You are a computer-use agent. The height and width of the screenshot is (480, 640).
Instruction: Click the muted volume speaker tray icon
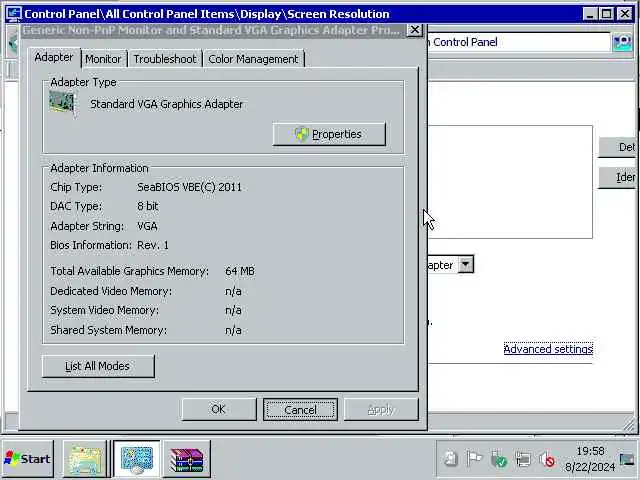(547, 460)
